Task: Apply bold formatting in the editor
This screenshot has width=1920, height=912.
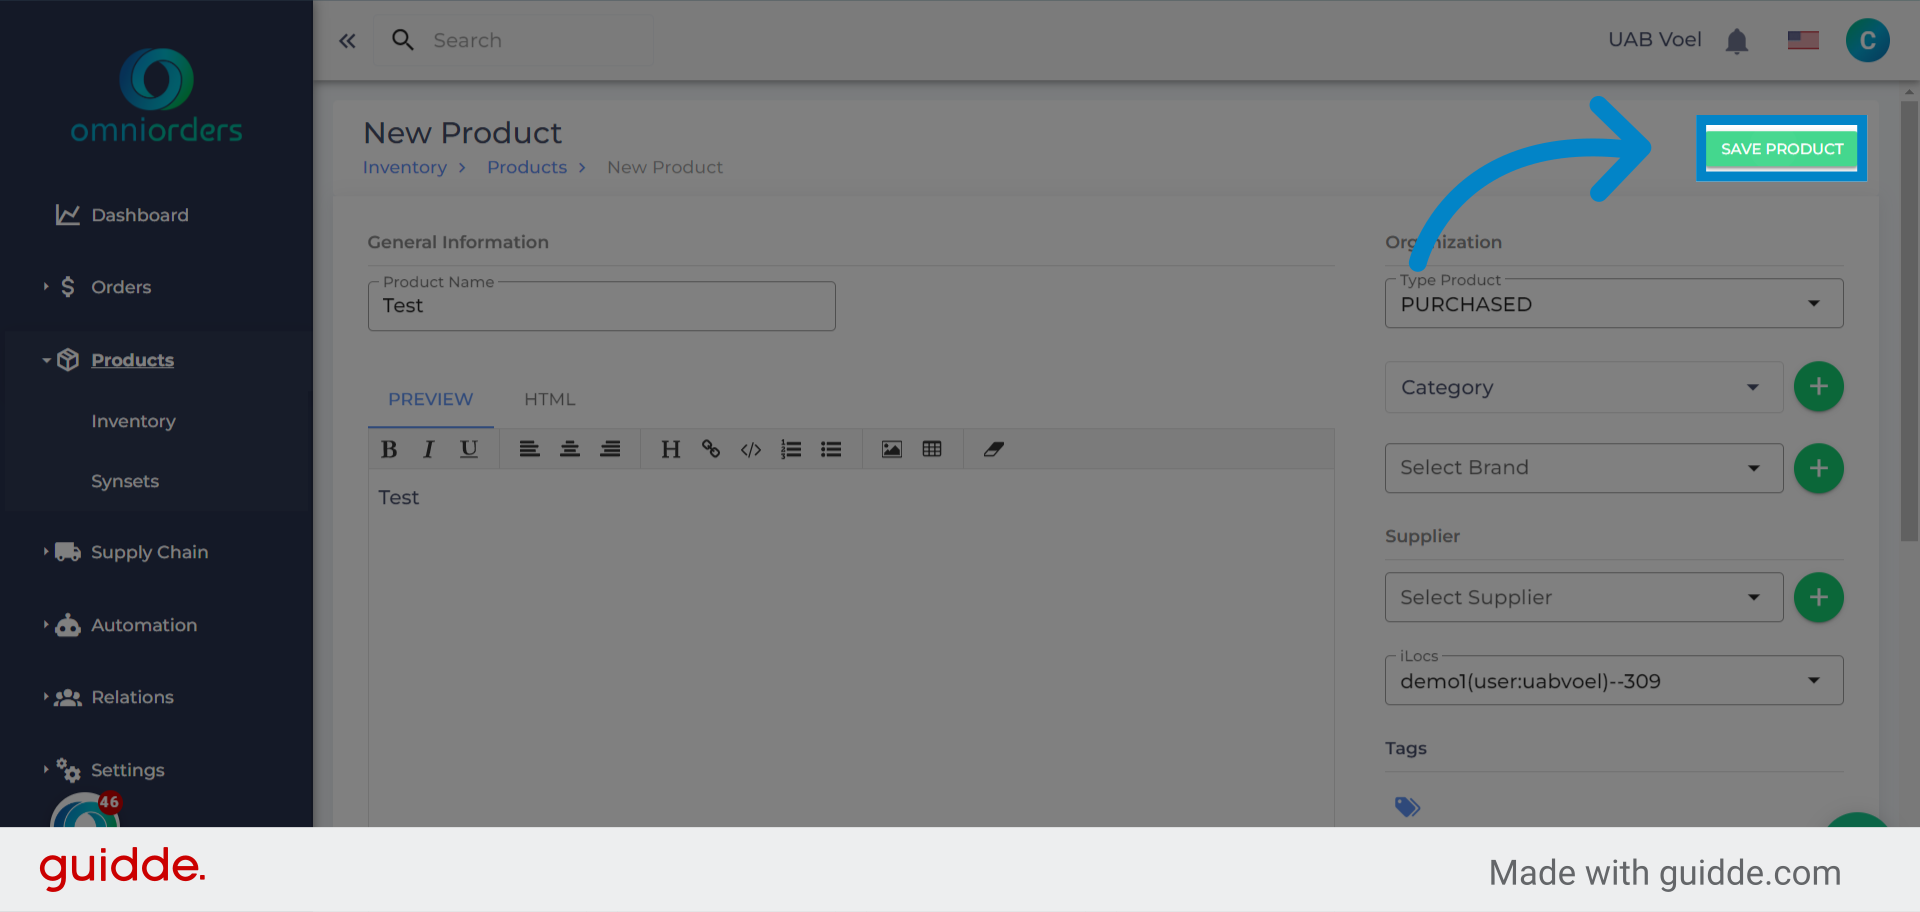Action: pyautogui.click(x=388, y=449)
